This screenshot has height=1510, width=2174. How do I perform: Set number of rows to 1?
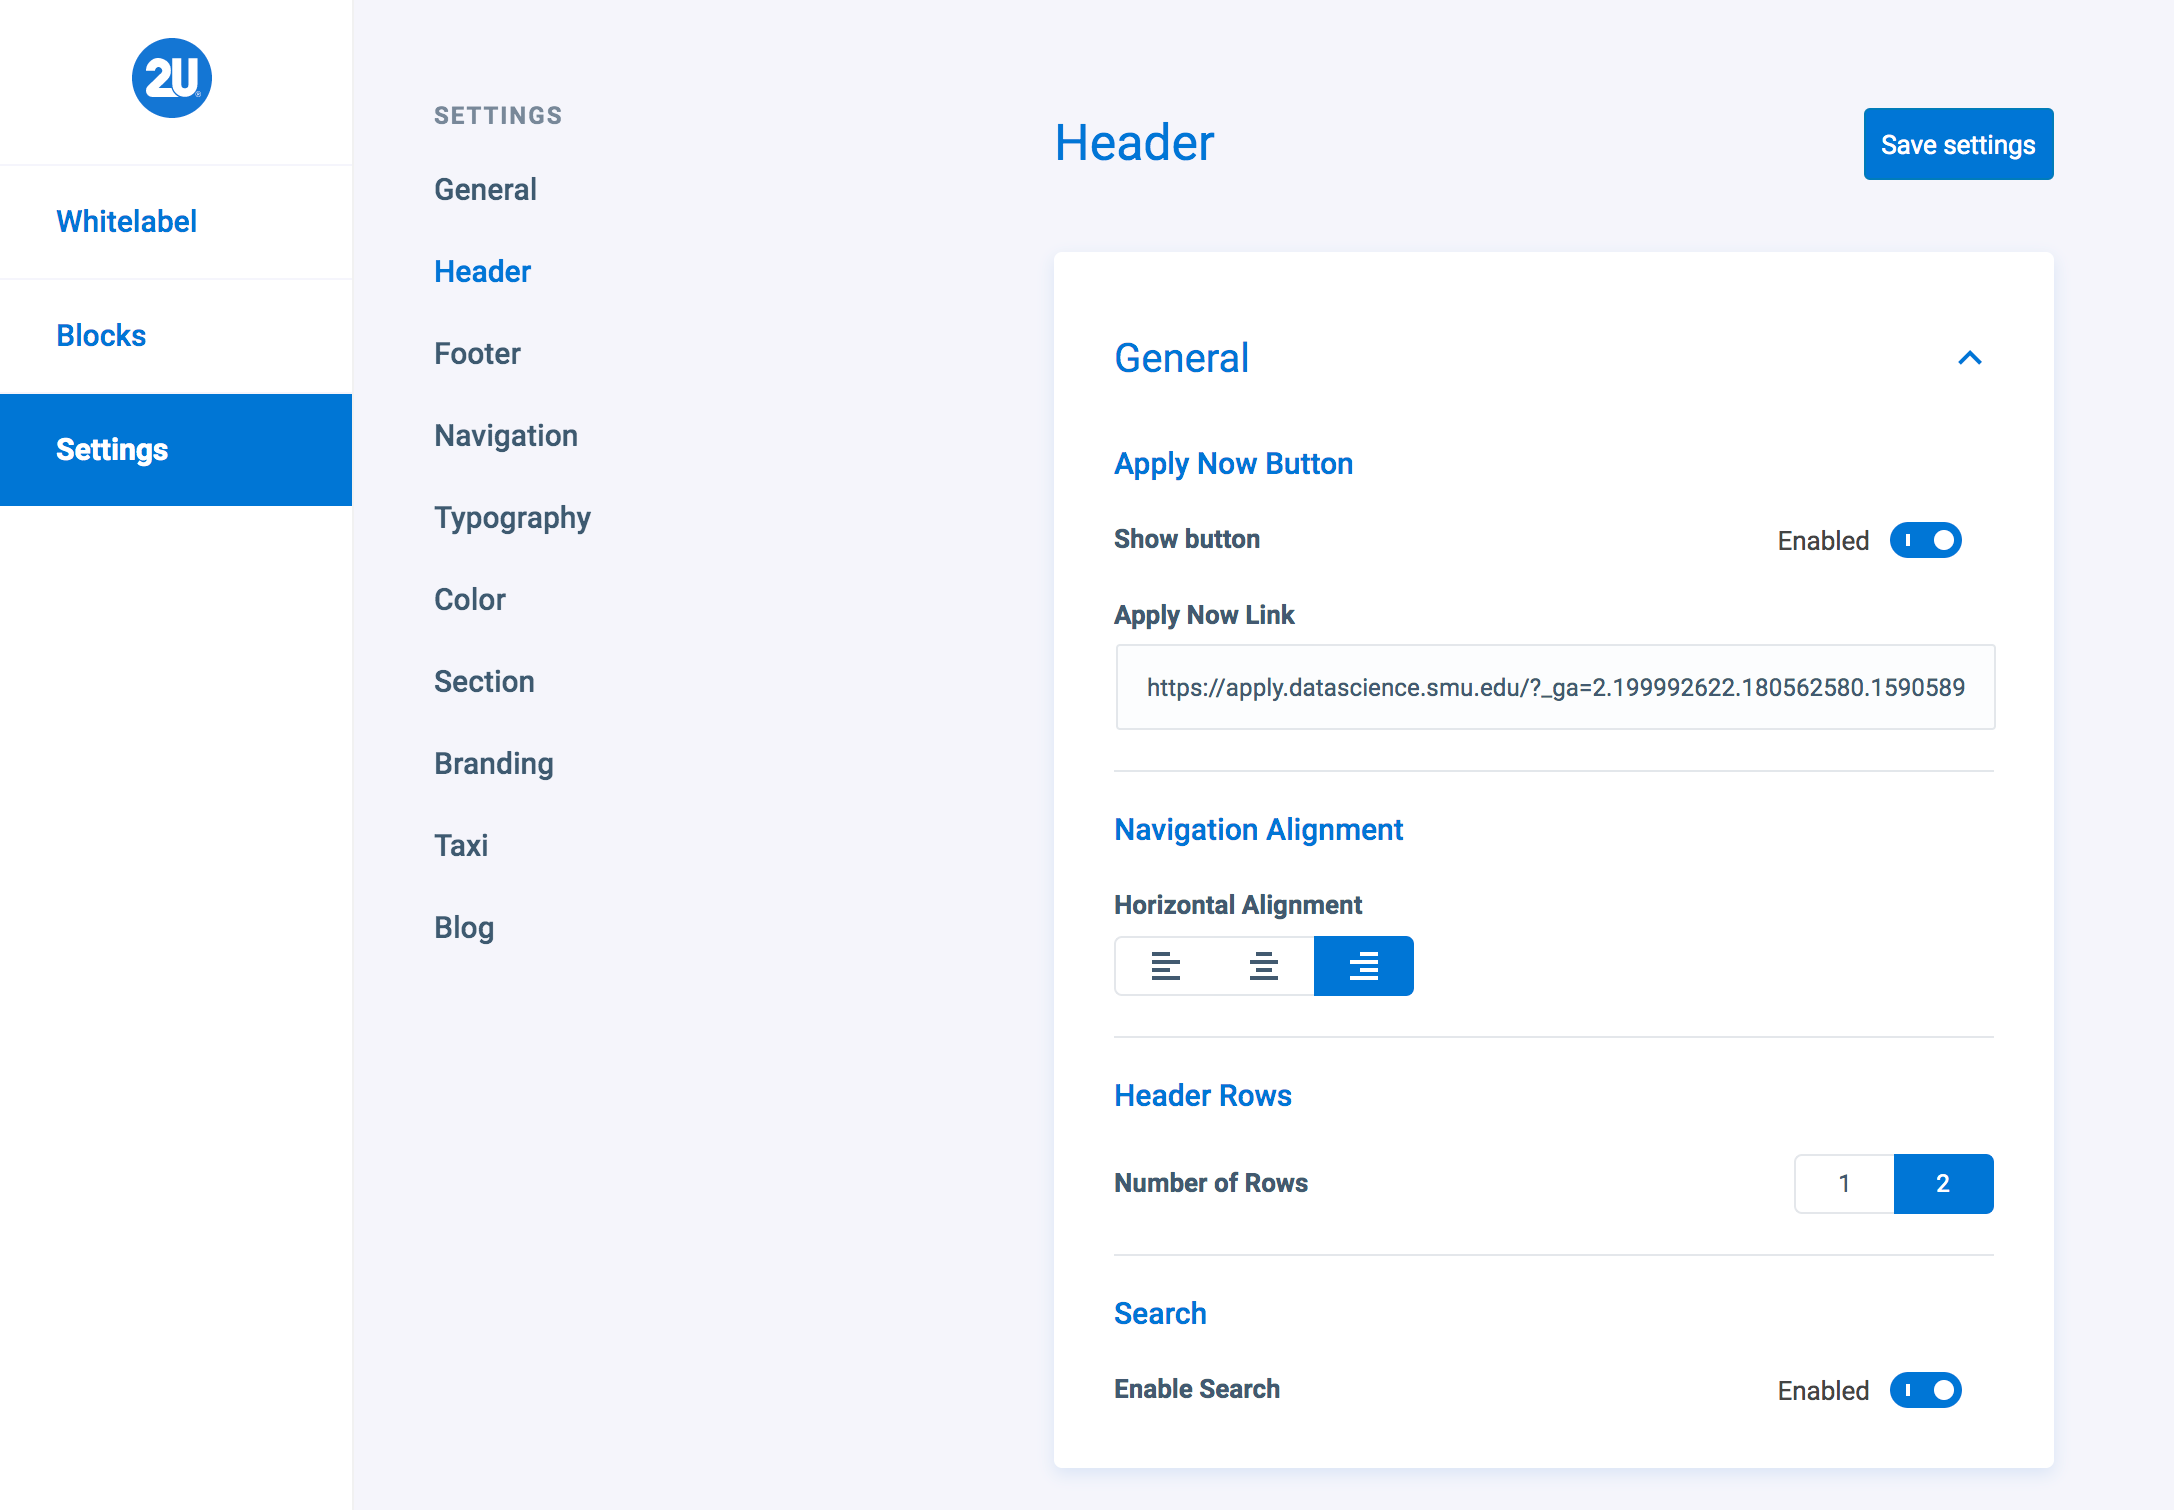1844,1184
